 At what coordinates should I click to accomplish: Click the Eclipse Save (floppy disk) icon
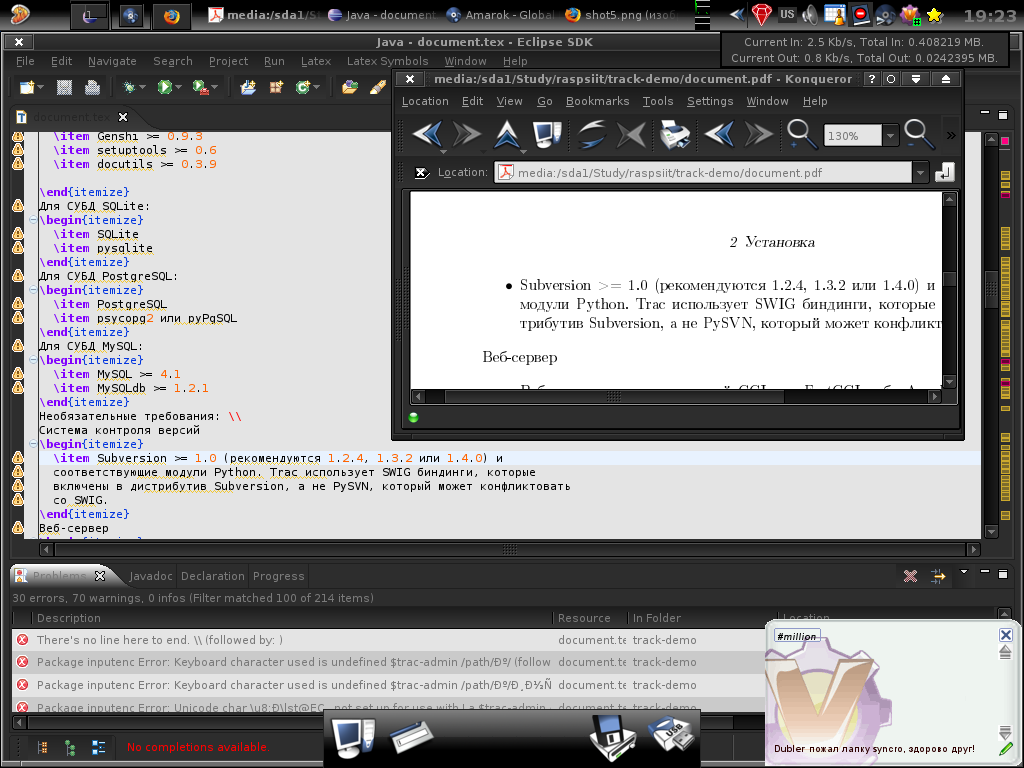[x=64, y=88]
